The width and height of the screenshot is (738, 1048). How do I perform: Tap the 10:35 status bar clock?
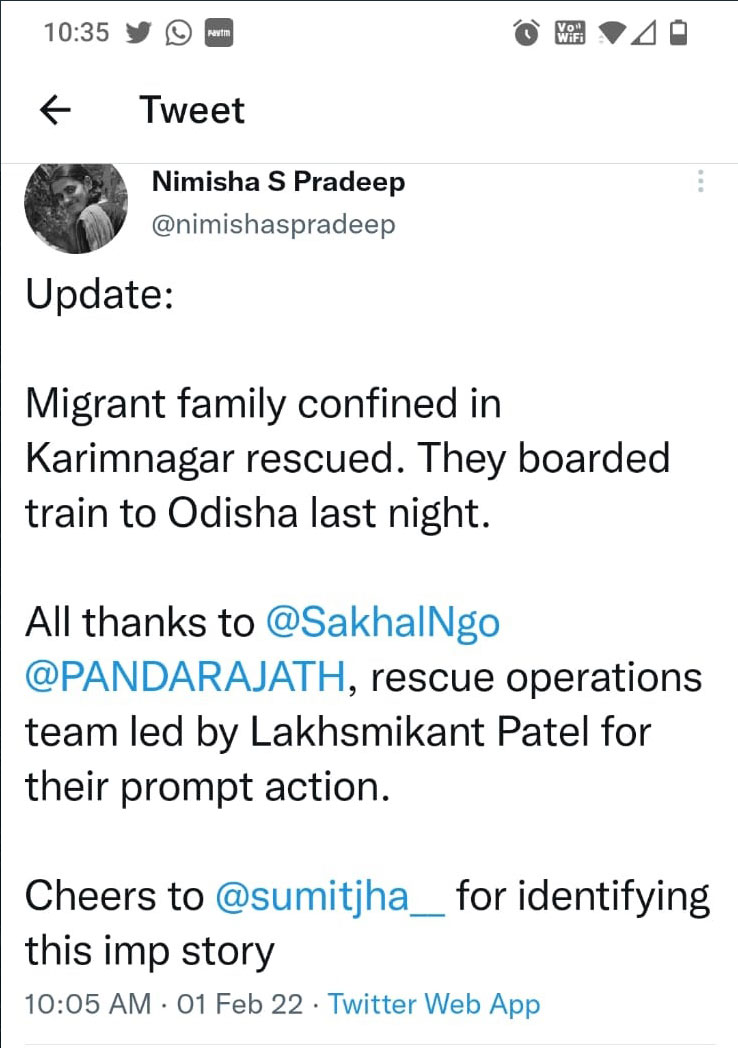point(76,32)
